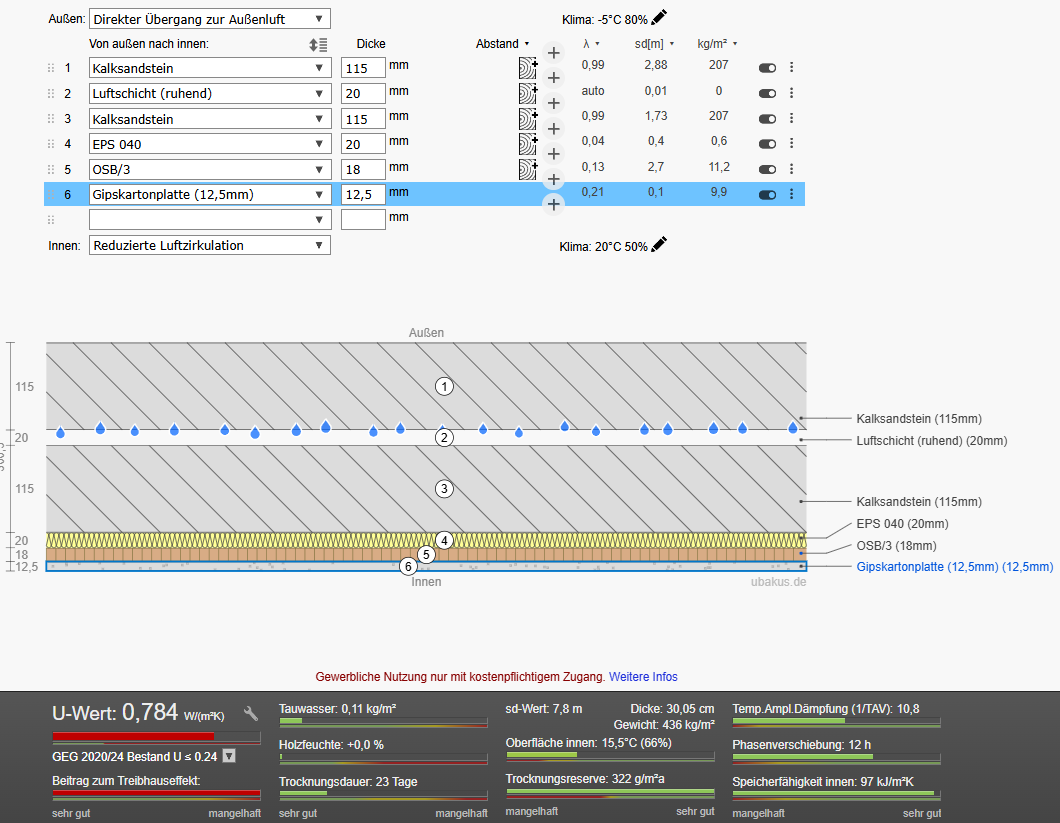
Task: Click the drag handle of layer 4
Action: click(51, 143)
